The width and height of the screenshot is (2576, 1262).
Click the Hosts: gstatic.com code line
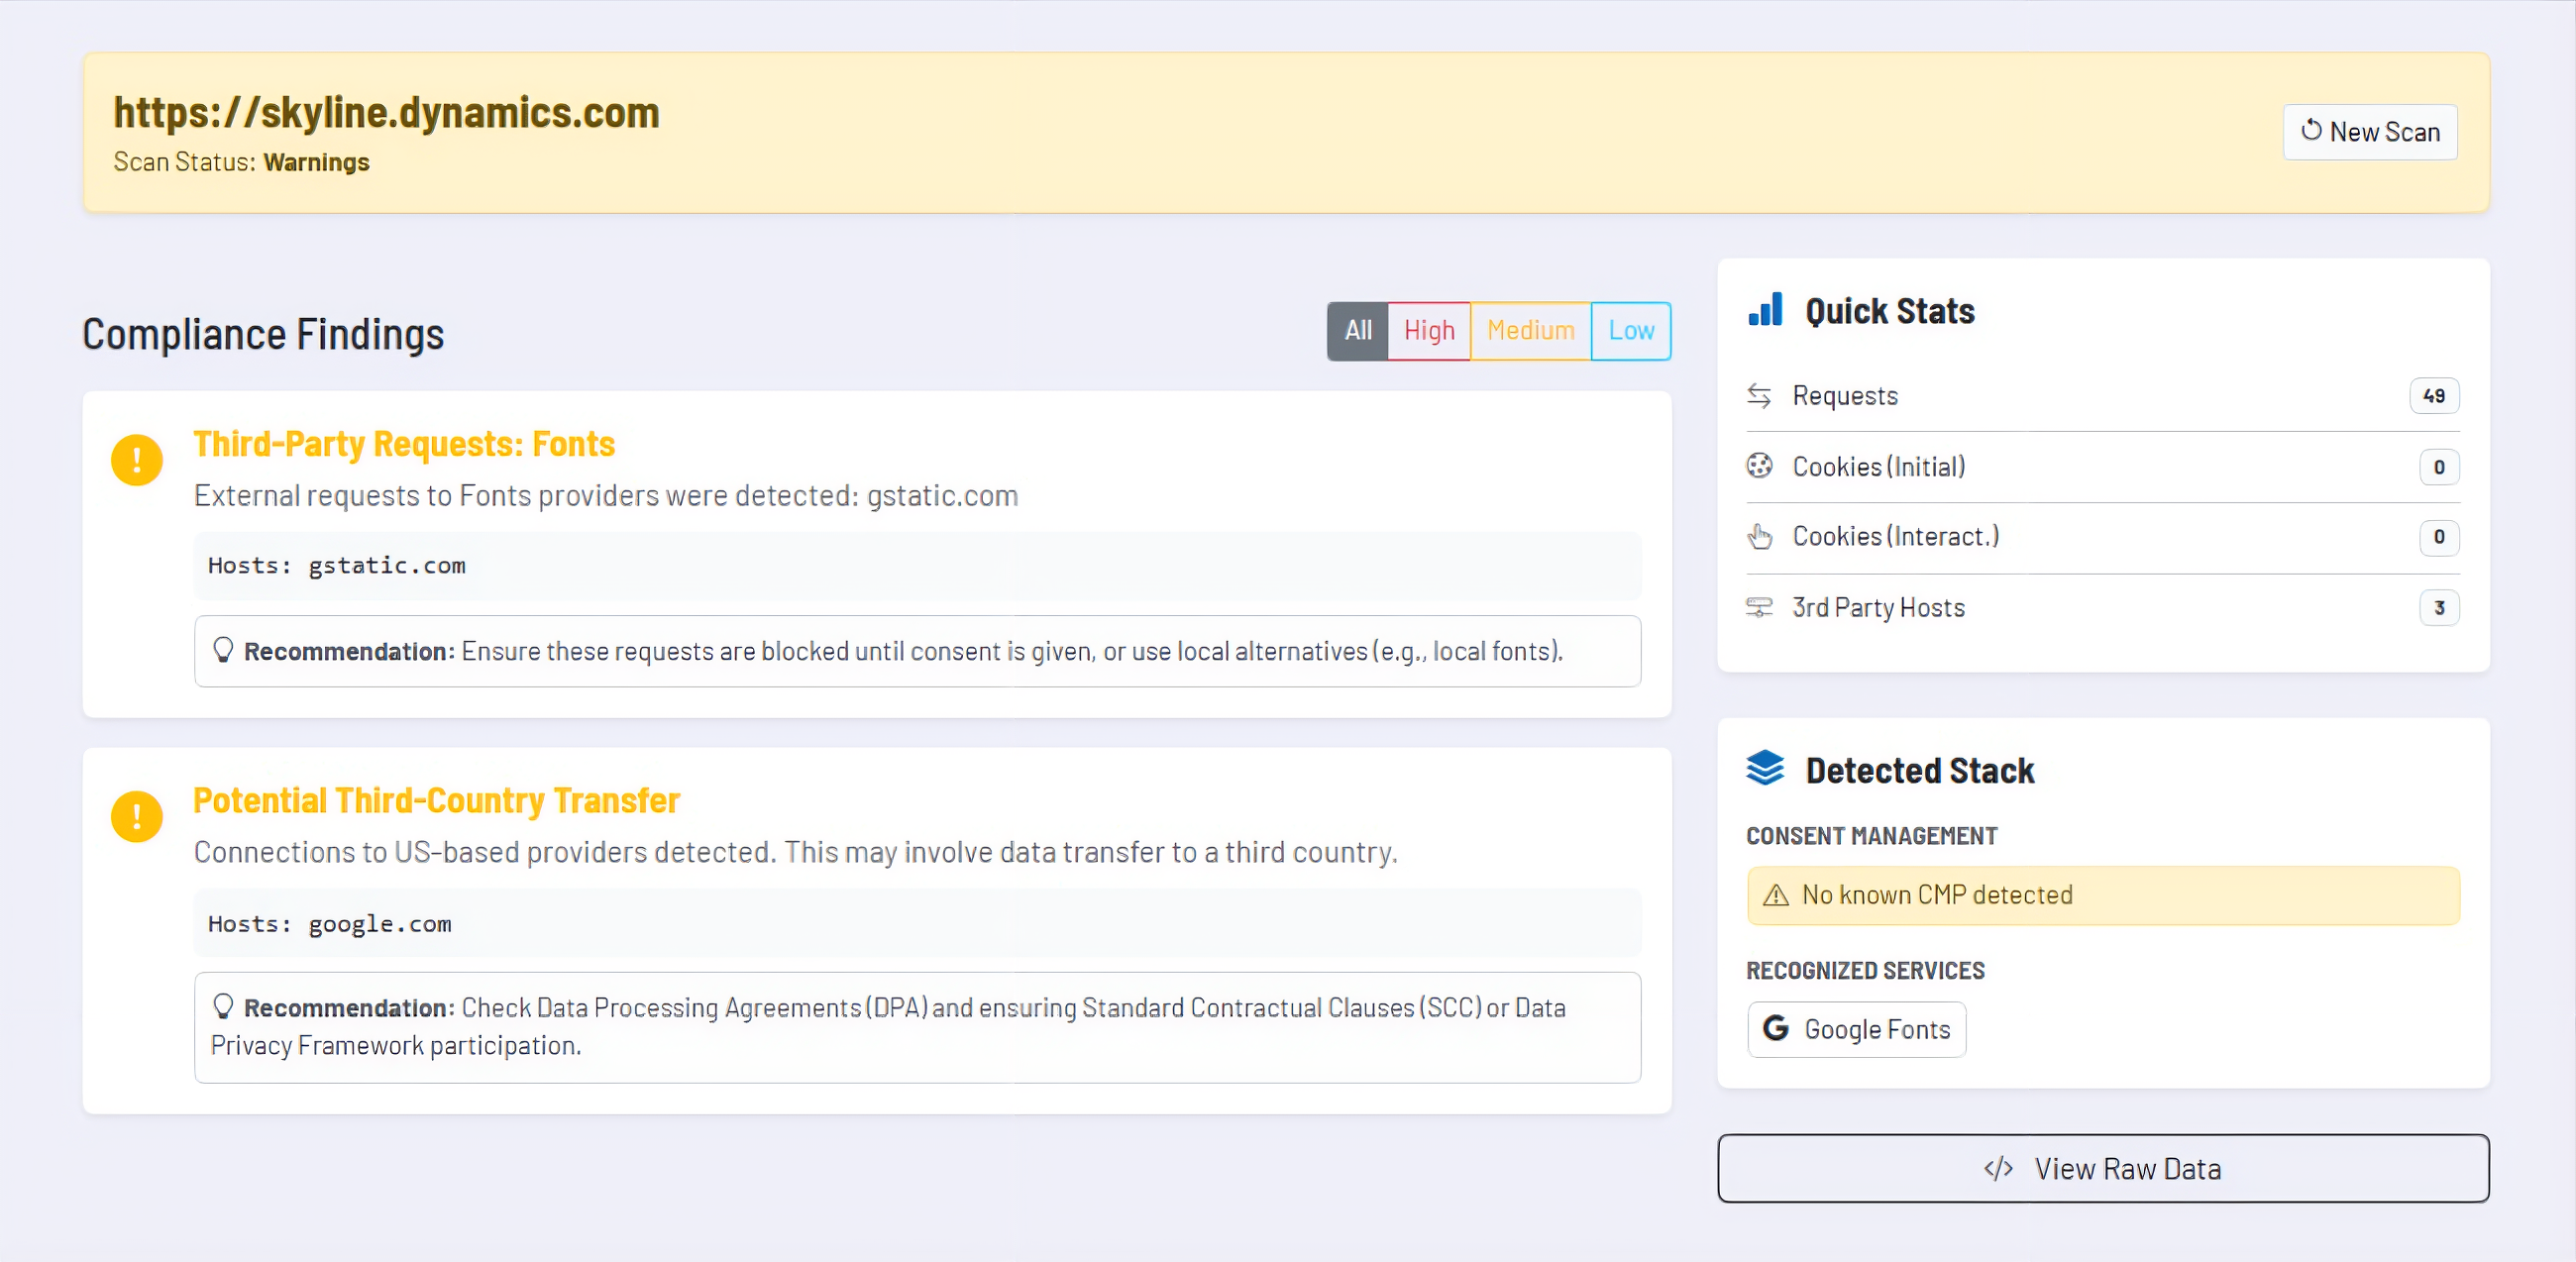pyautogui.click(x=917, y=566)
